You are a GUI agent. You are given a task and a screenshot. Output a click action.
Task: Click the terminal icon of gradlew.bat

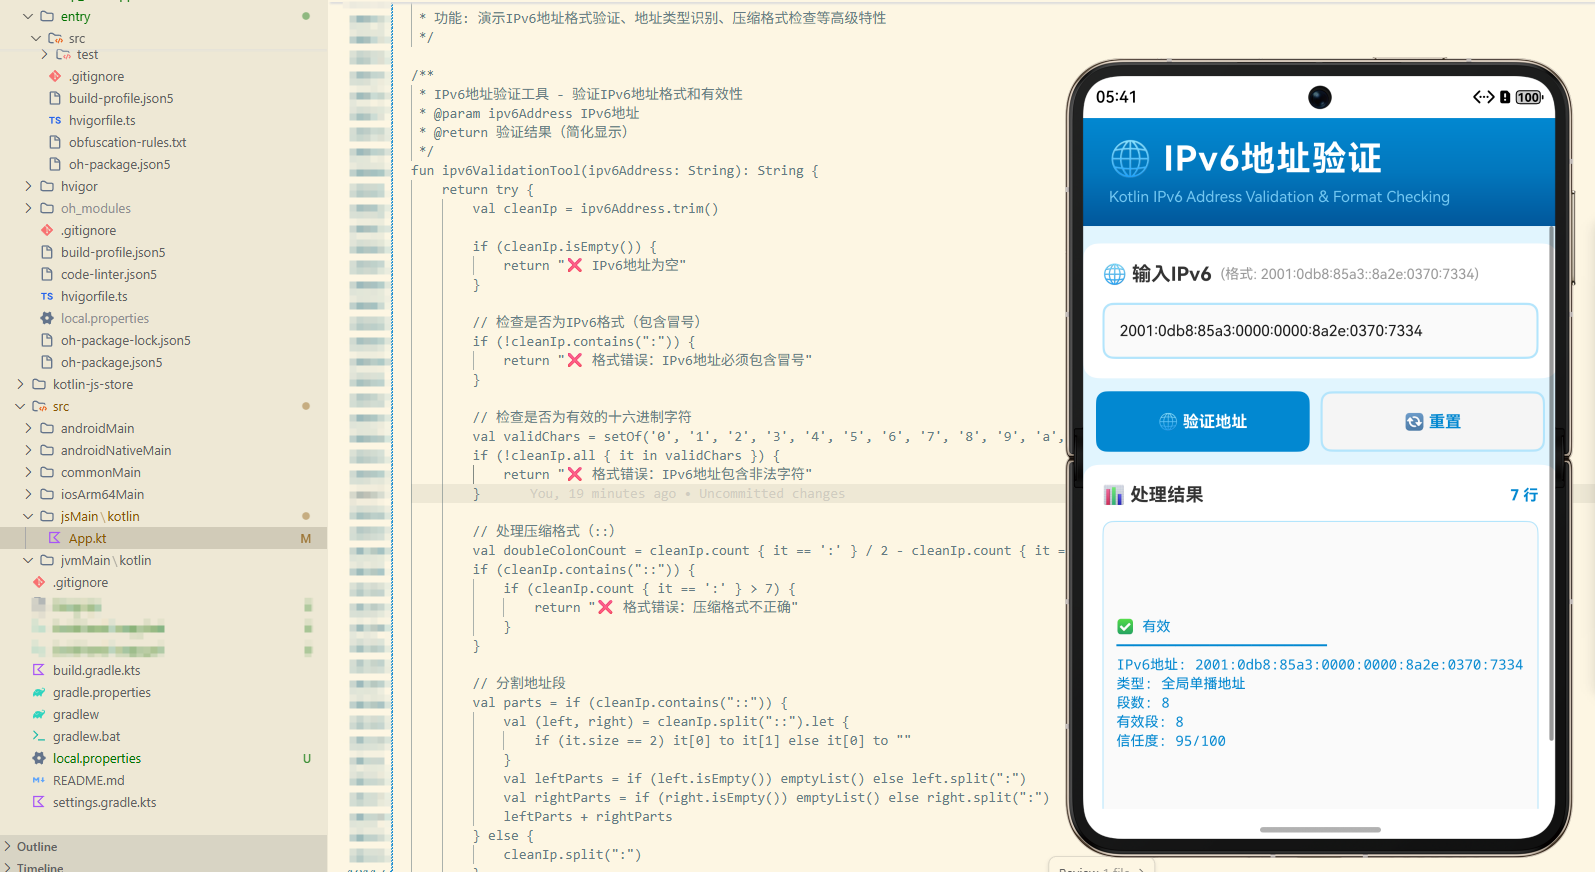39,736
